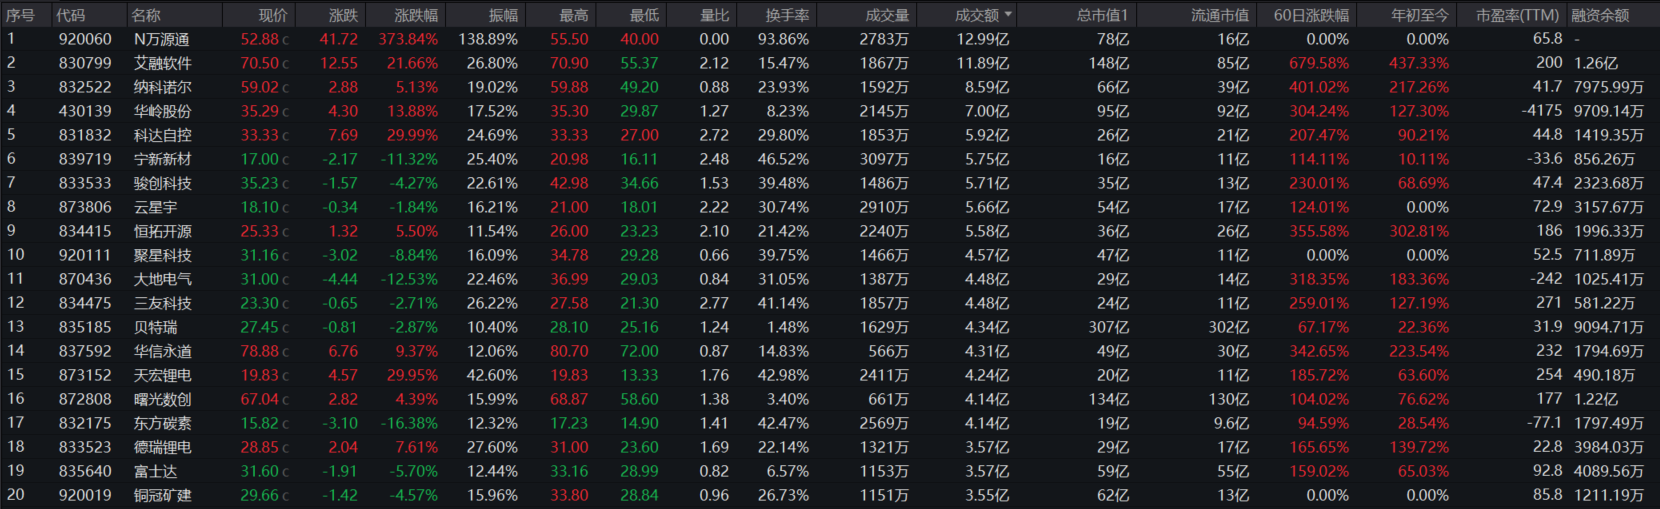Sort table by 名称 column header

click(146, 15)
